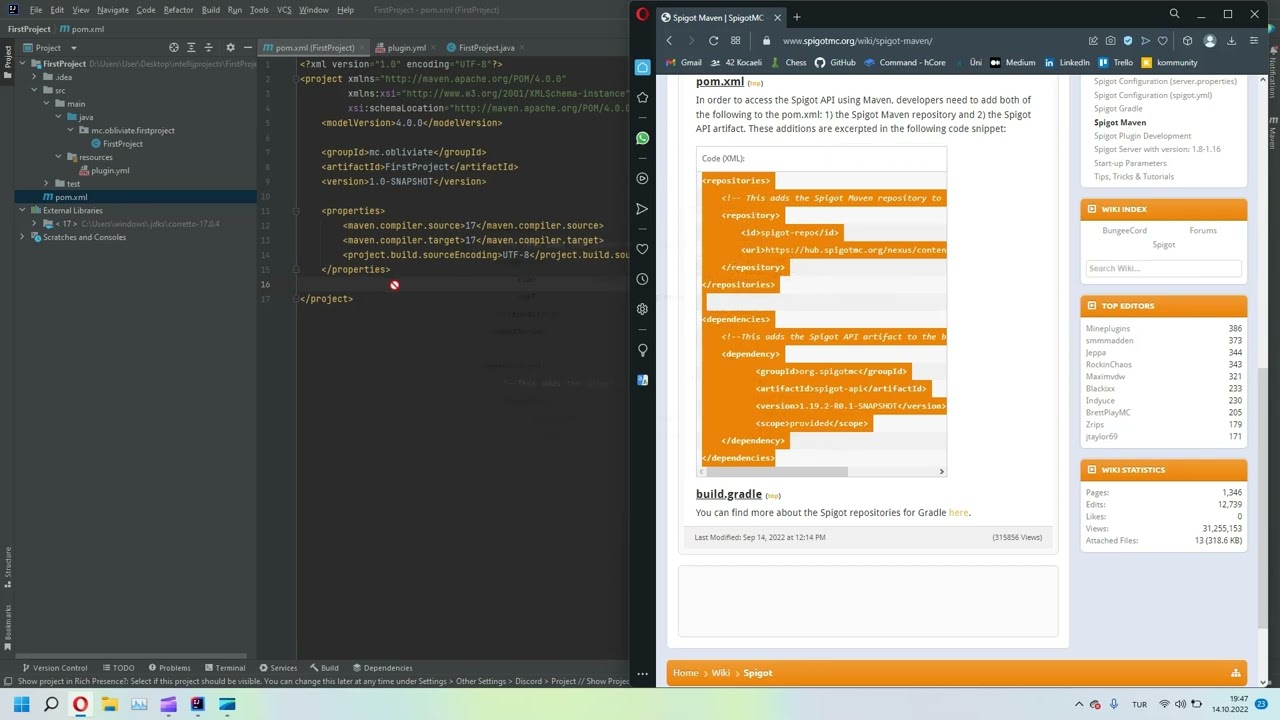Go back in the Opera browser
This screenshot has height=720, width=1280.
click(669, 41)
